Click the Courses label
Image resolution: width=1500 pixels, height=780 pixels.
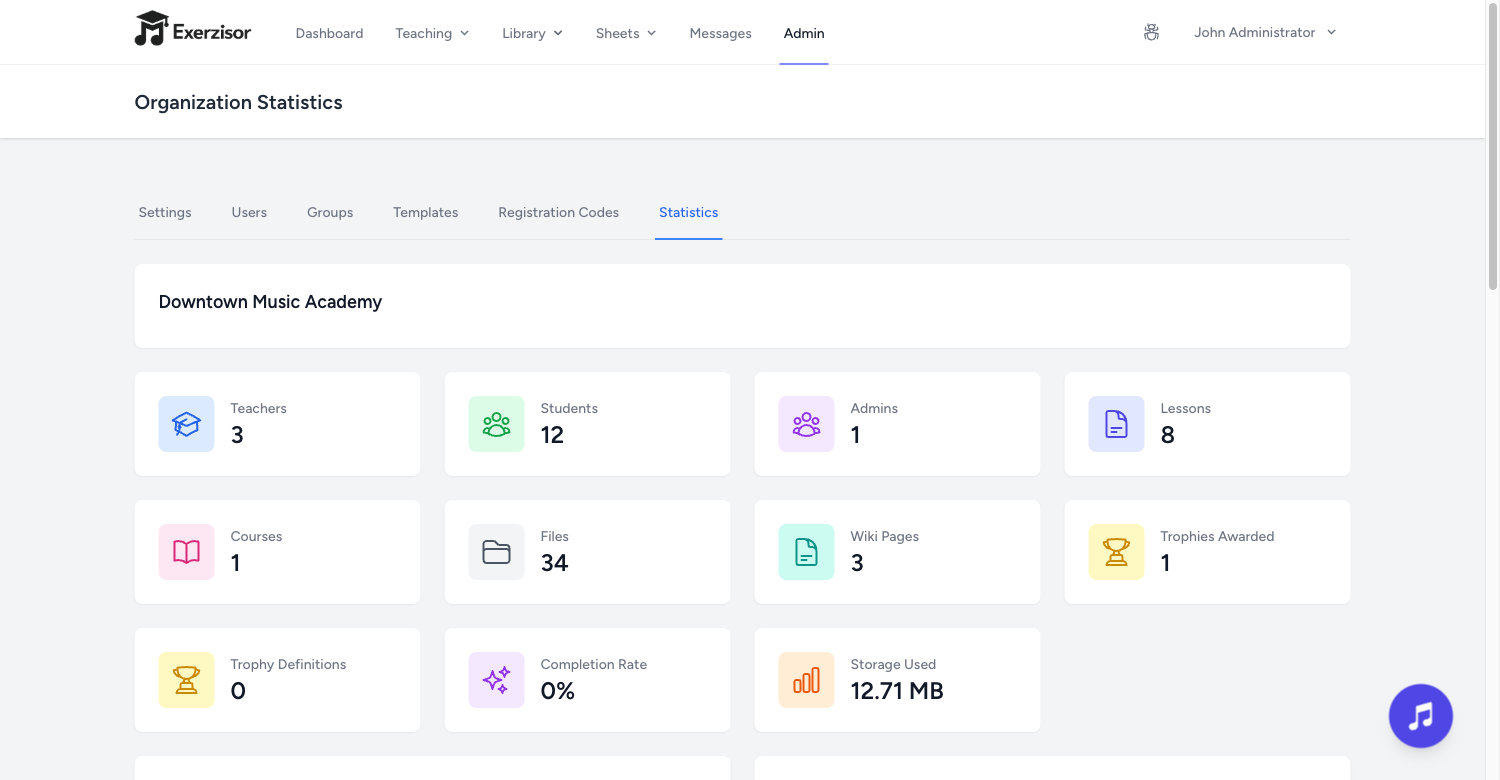click(256, 536)
